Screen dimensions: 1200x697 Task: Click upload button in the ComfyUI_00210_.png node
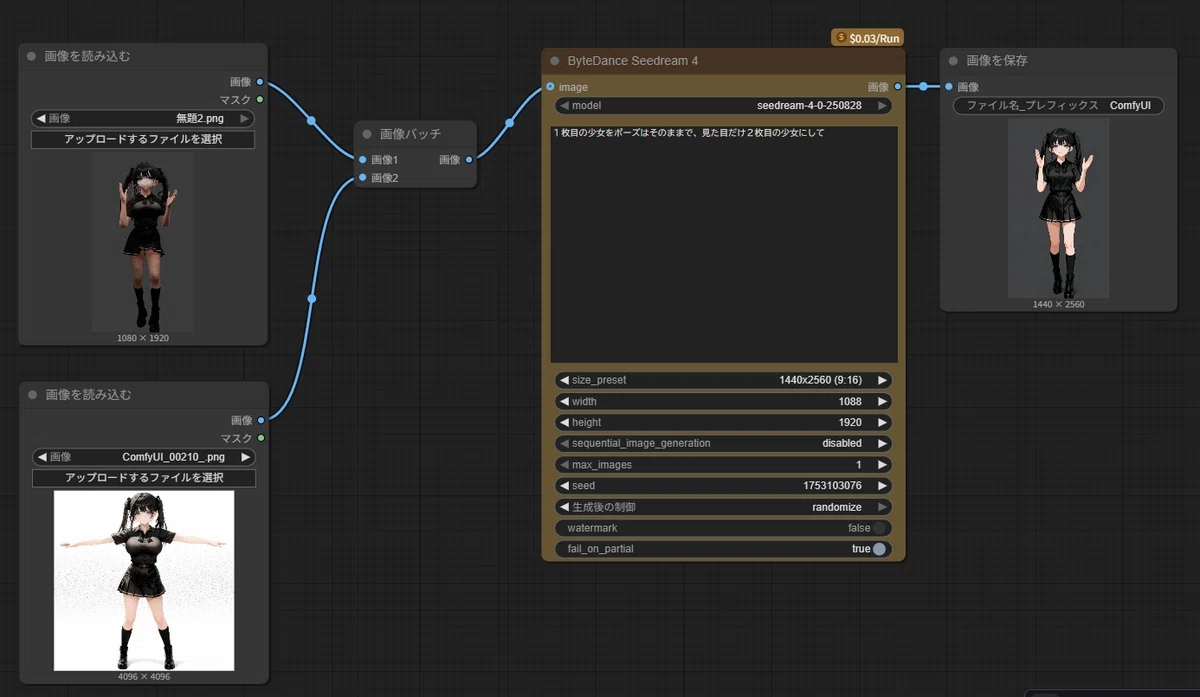point(144,478)
